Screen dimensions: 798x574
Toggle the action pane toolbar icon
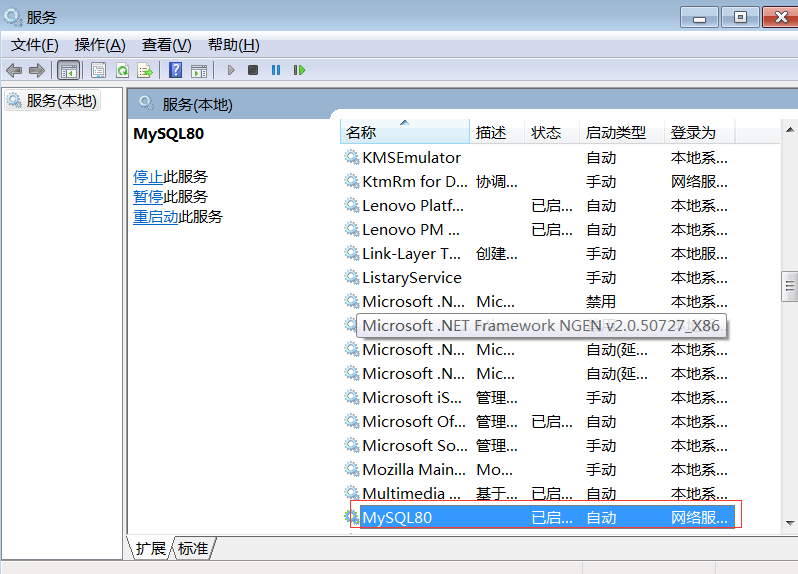click(x=199, y=70)
